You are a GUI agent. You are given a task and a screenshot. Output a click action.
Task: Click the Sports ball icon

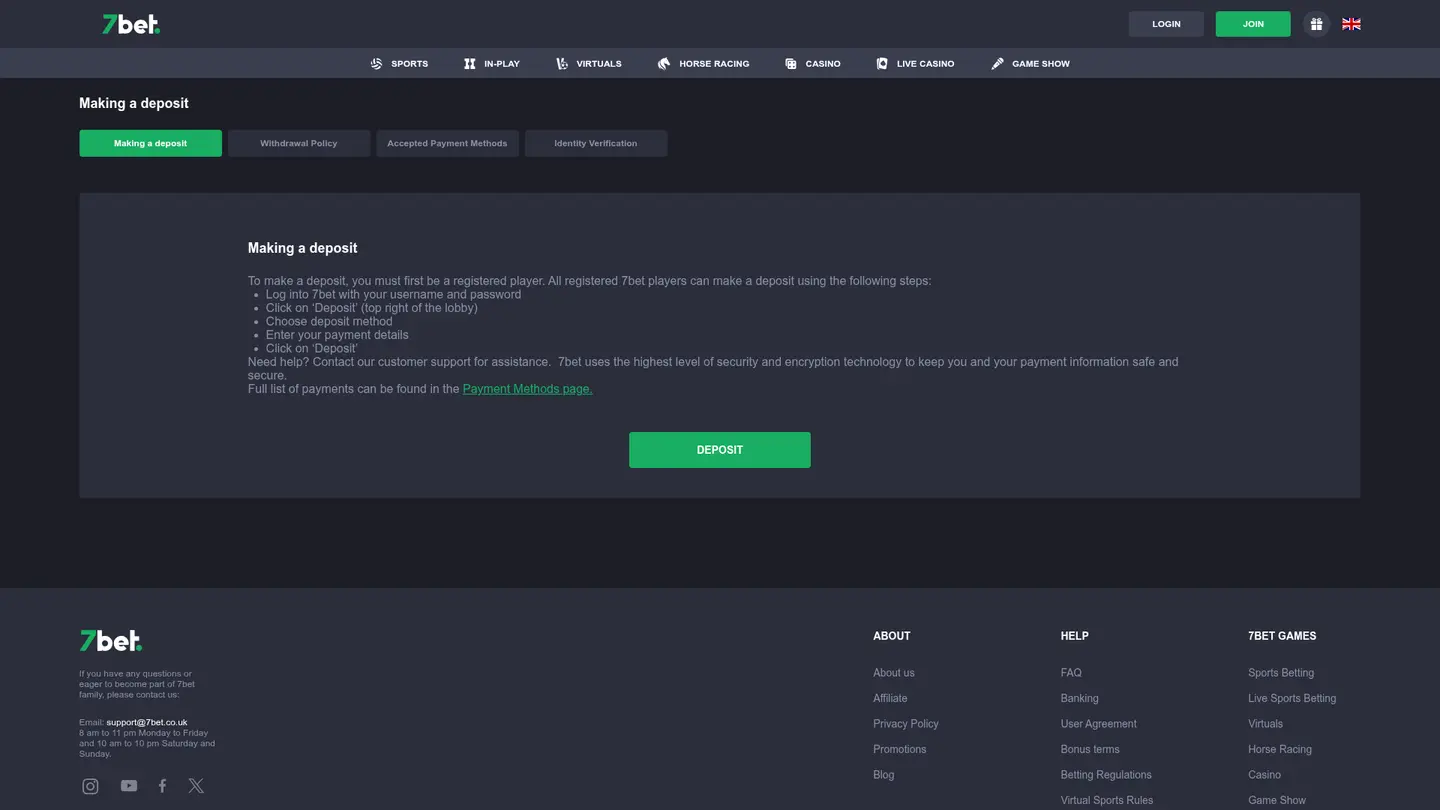point(377,63)
